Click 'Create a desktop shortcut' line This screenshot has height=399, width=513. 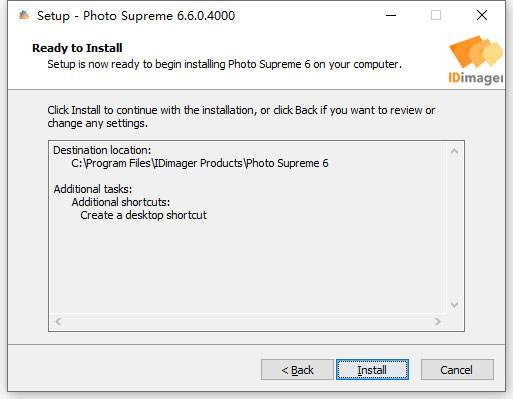(x=143, y=215)
